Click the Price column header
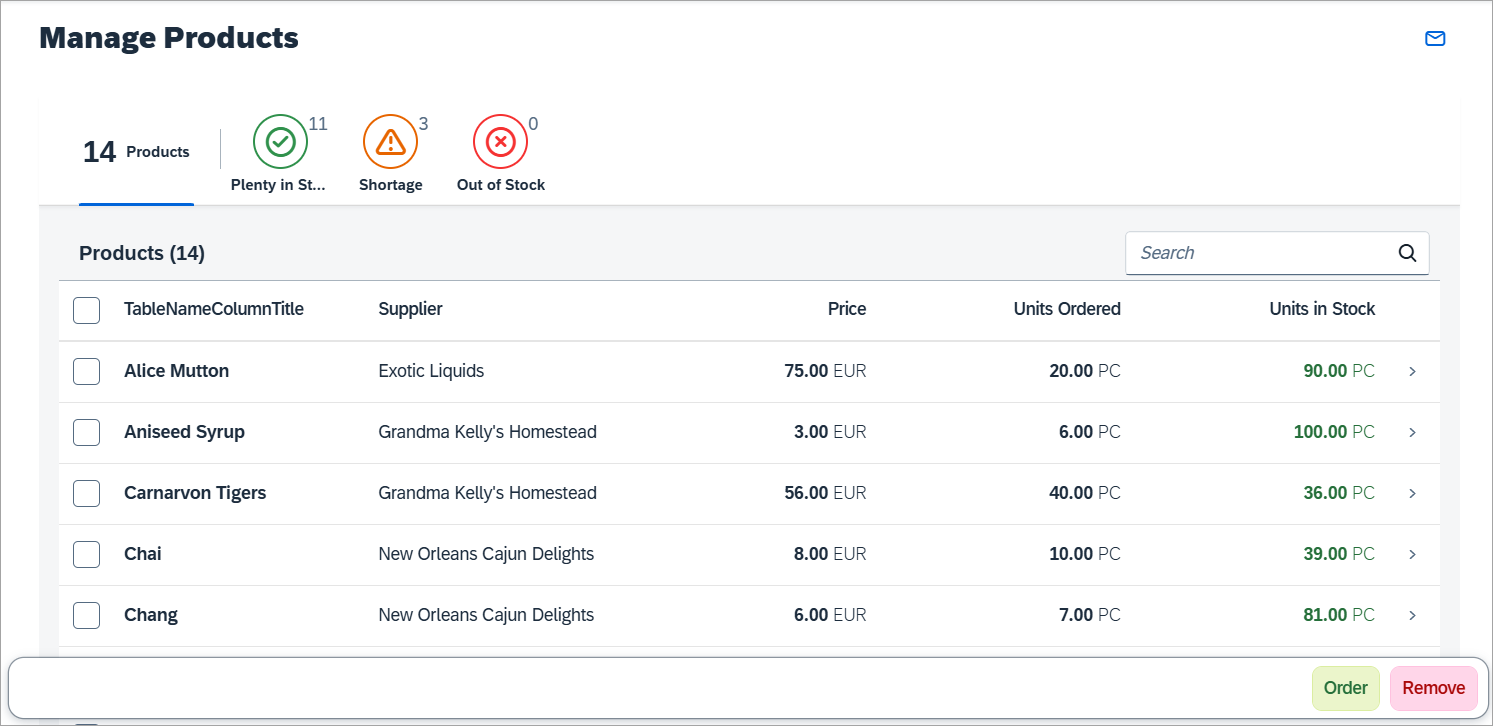 click(846, 309)
